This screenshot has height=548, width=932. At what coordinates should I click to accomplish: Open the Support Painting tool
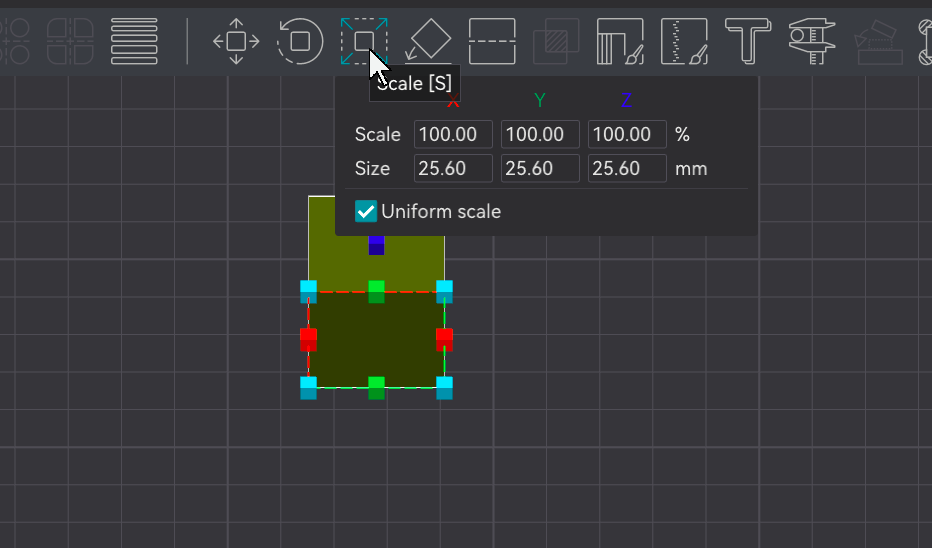click(x=620, y=42)
